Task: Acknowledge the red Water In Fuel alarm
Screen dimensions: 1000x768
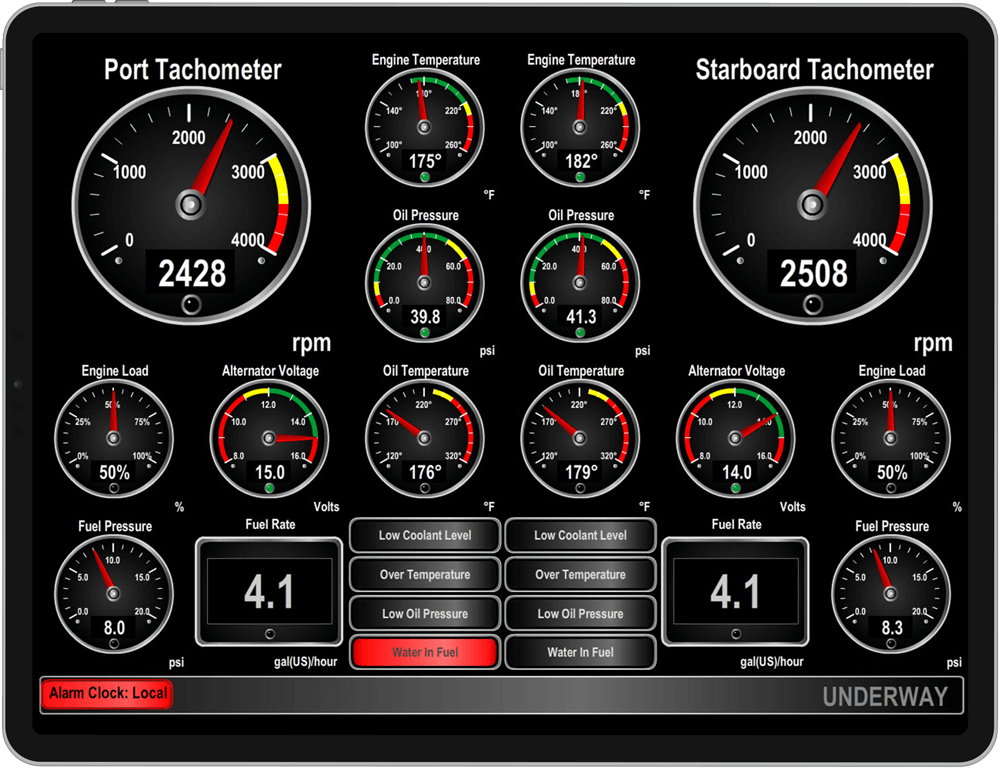Action: click(424, 653)
